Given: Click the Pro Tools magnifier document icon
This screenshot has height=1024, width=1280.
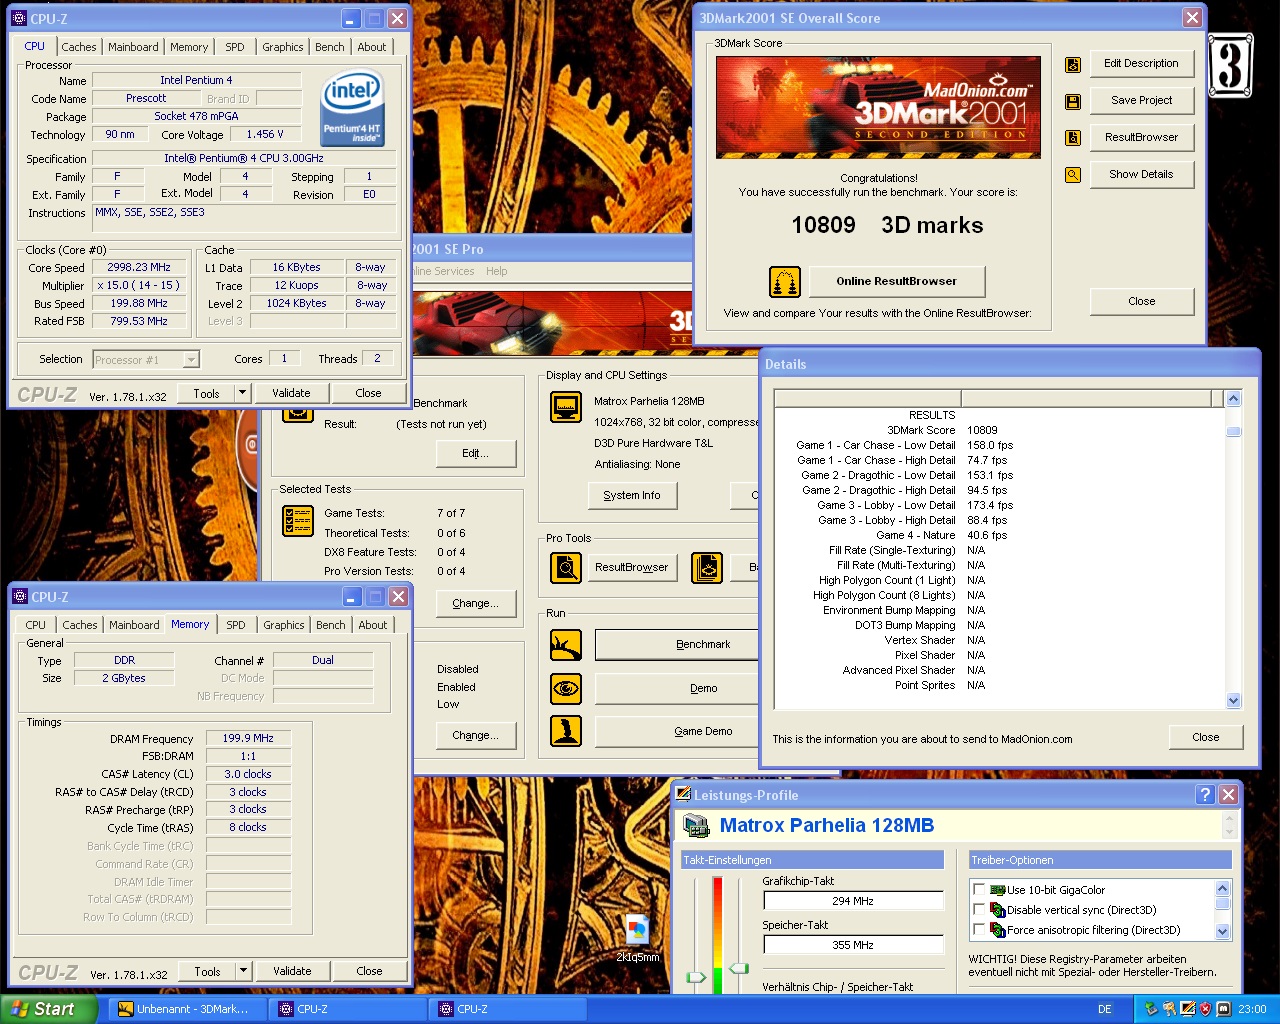Looking at the screenshot, I should coord(566,568).
